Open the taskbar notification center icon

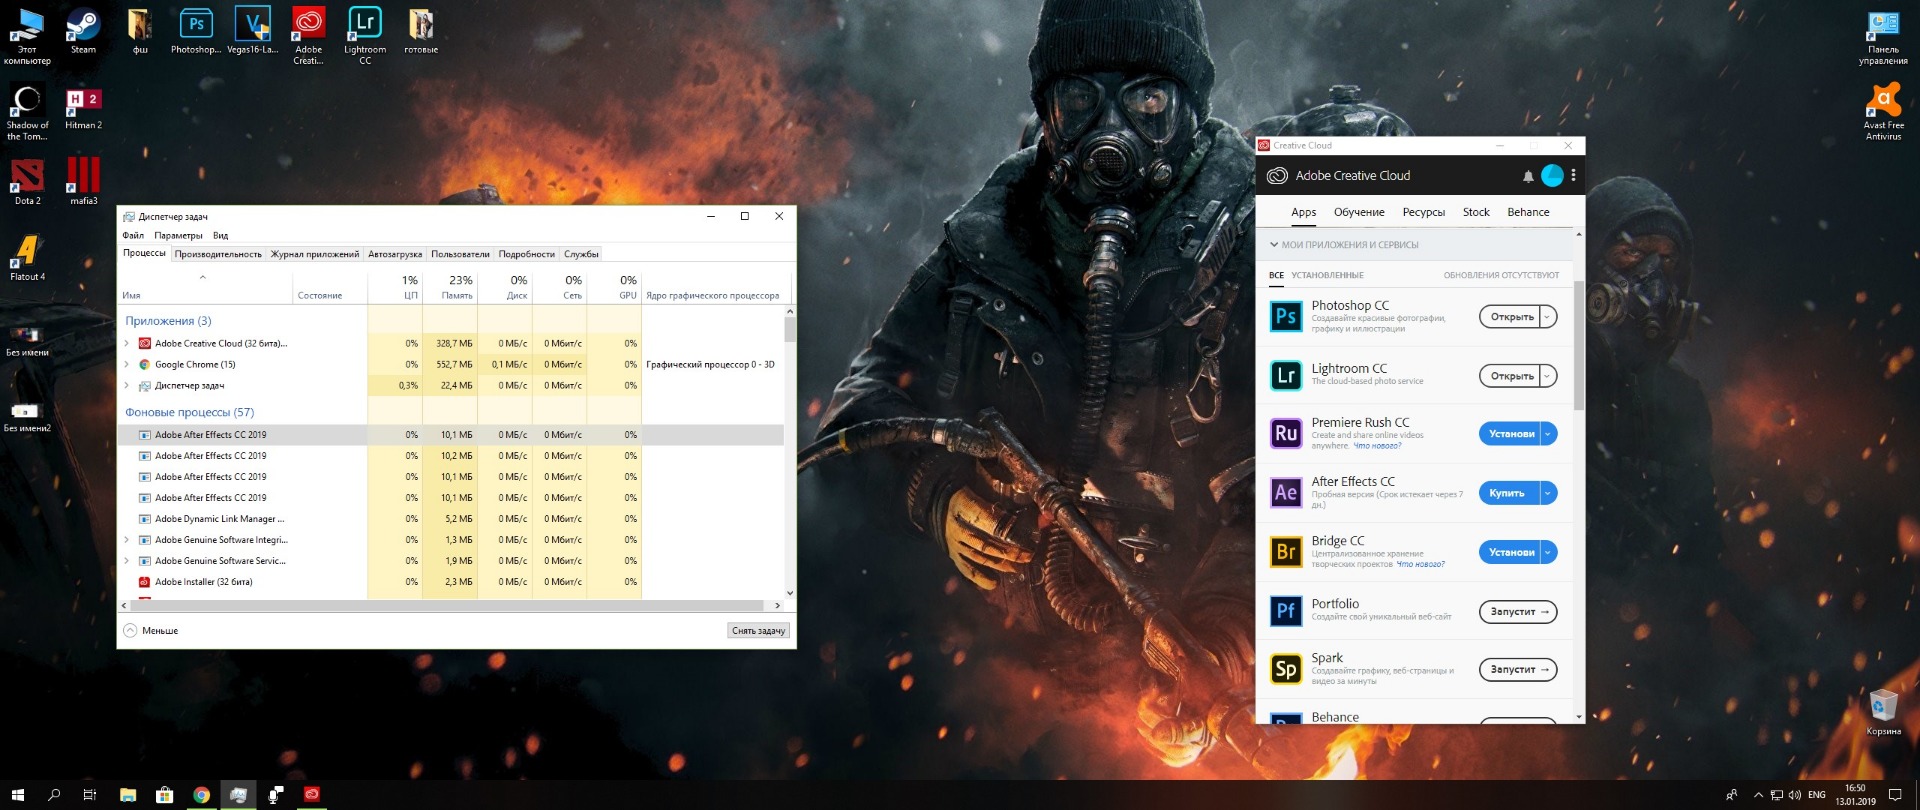pos(1894,795)
